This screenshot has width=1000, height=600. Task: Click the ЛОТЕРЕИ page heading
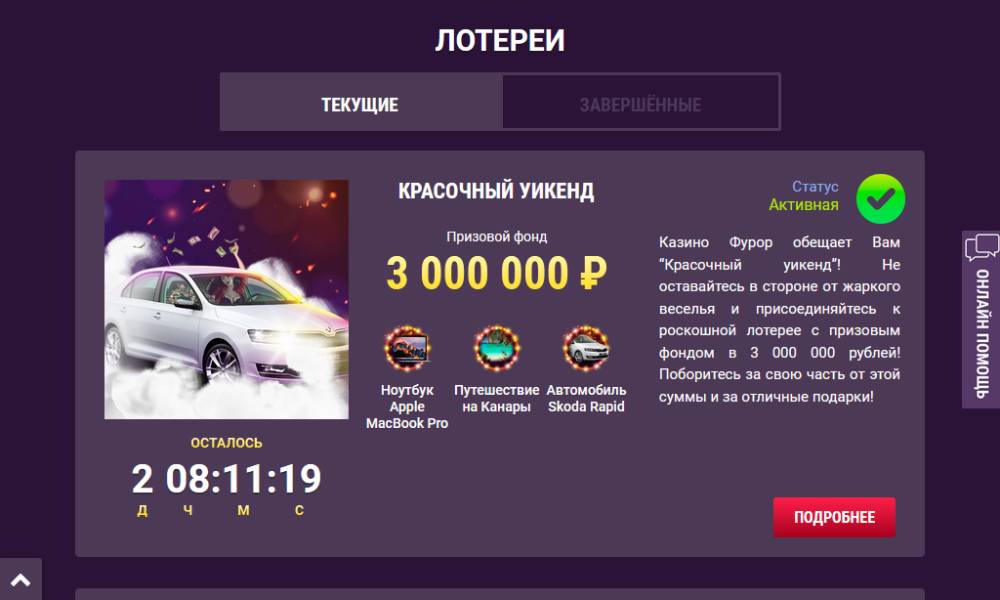coord(500,40)
